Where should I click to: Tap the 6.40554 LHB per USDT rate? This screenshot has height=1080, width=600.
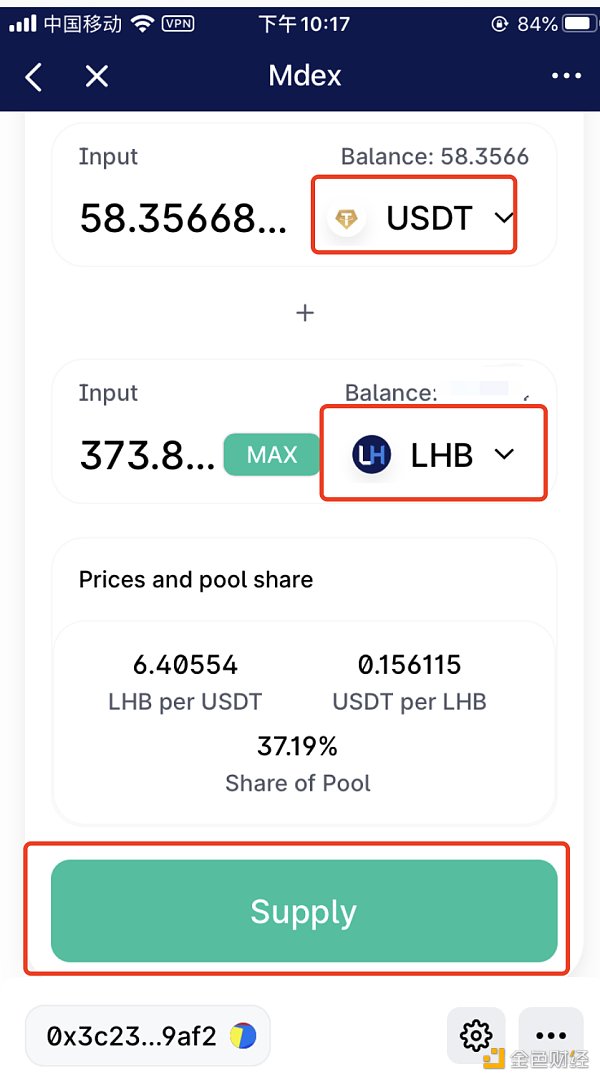(185, 665)
